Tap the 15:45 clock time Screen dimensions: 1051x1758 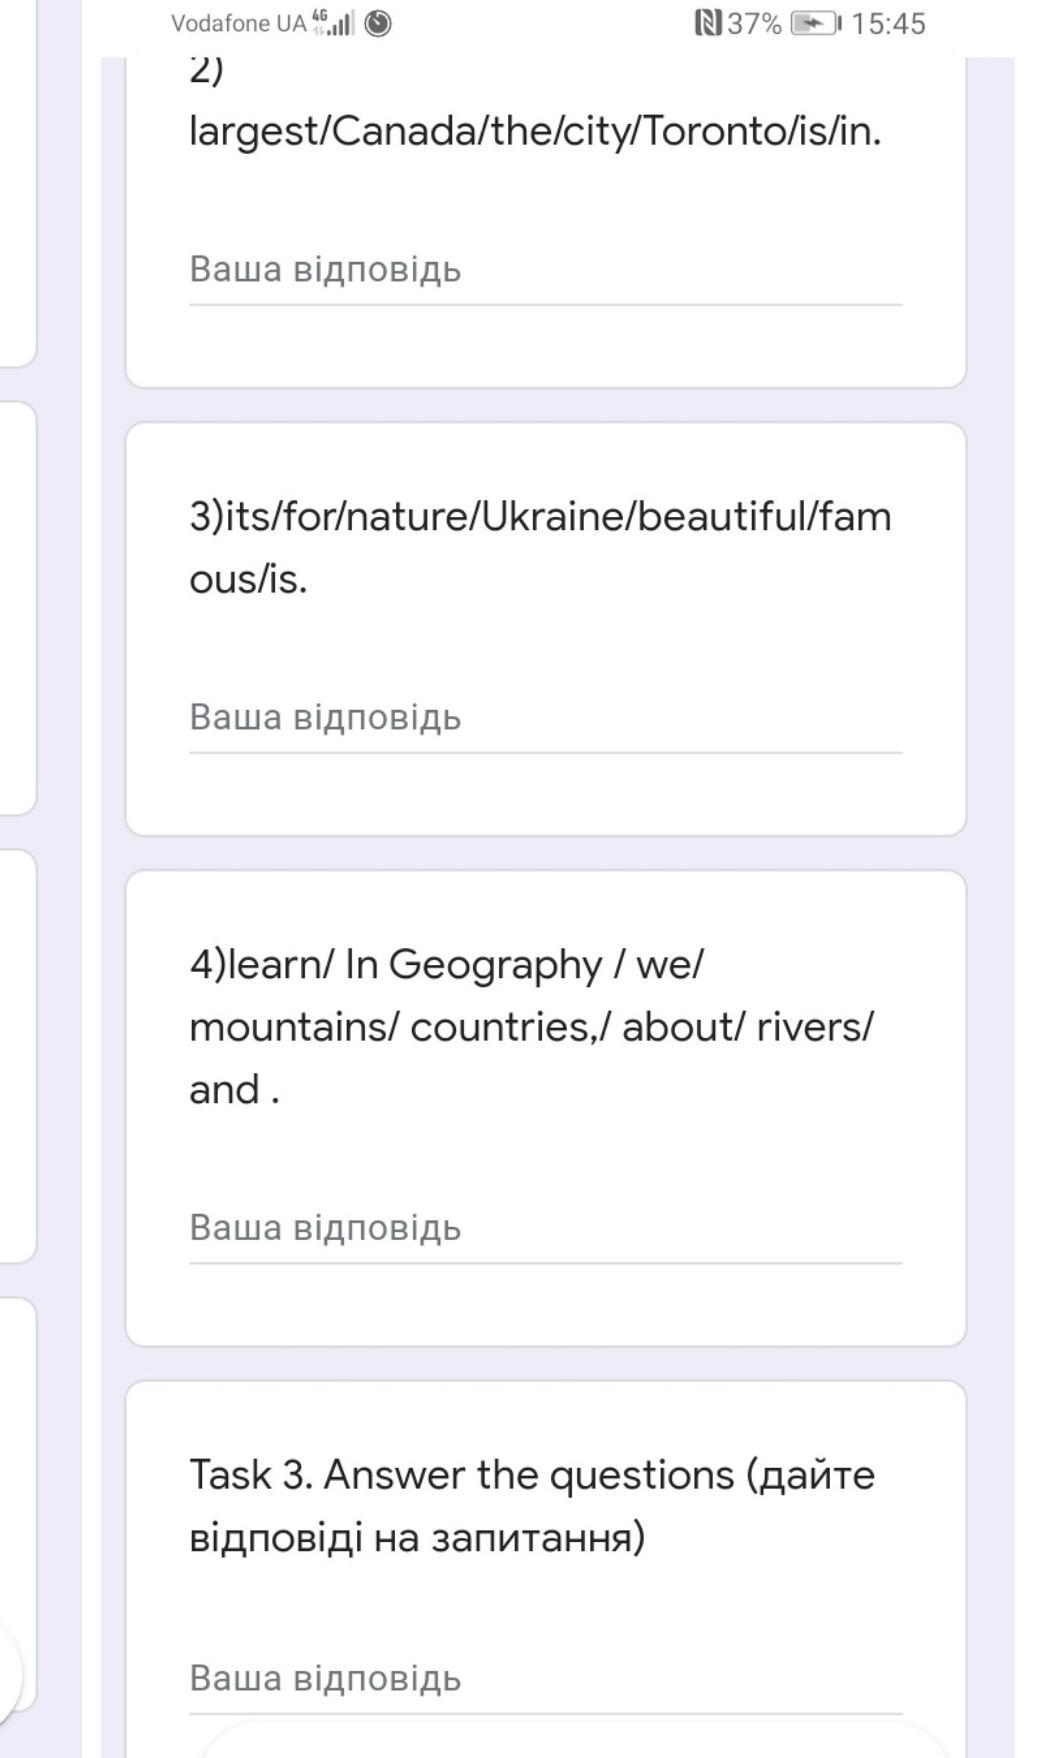click(x=888, y=23)
